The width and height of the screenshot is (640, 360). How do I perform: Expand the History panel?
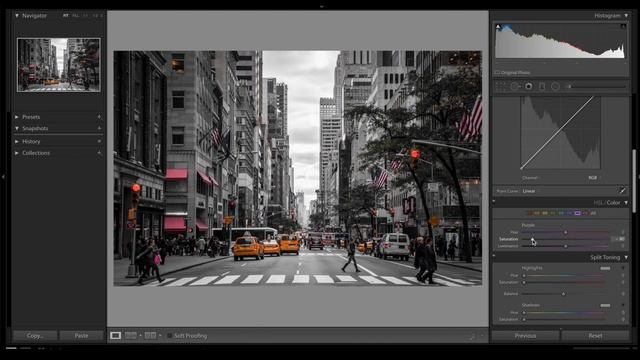click(x=17, y=141)
